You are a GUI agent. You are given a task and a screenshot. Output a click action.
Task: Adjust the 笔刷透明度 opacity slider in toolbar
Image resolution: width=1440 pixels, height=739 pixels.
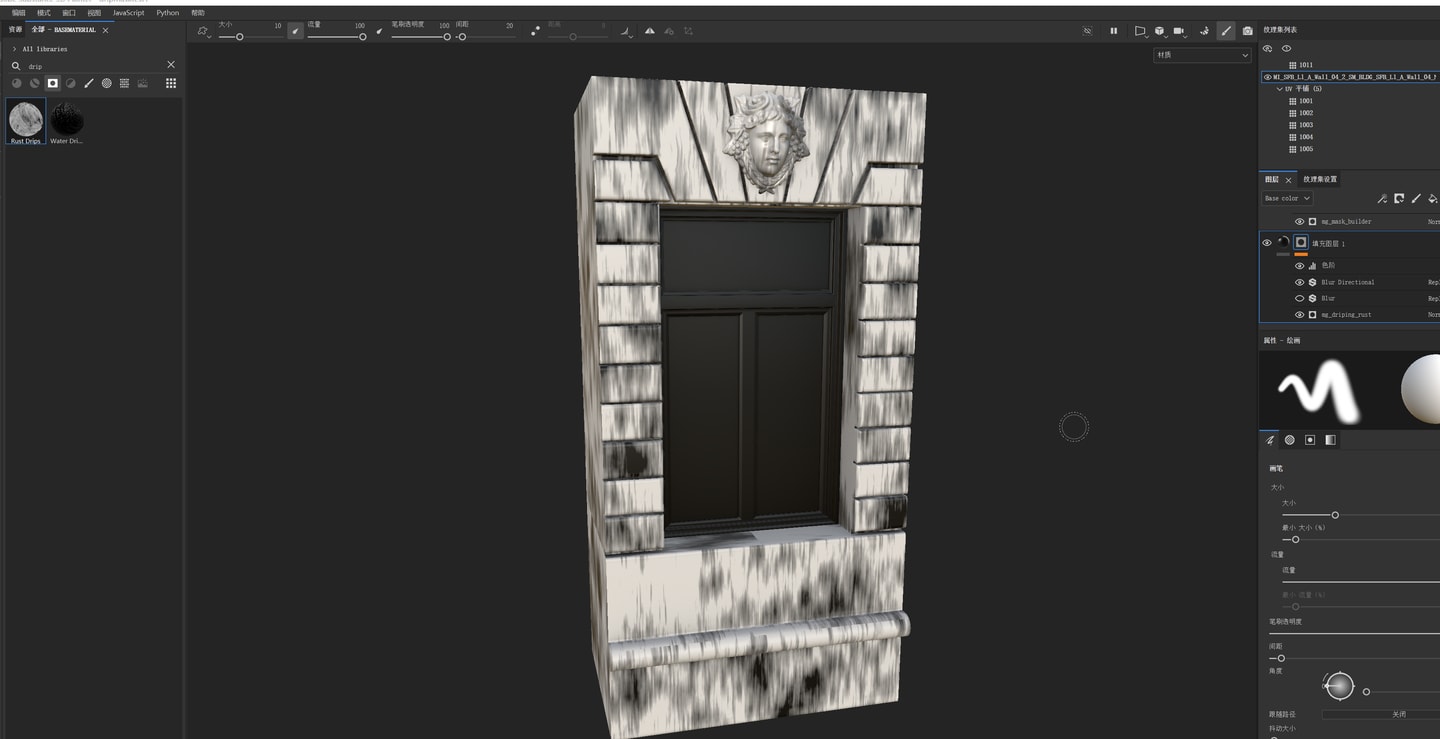[x=421, y=37]
